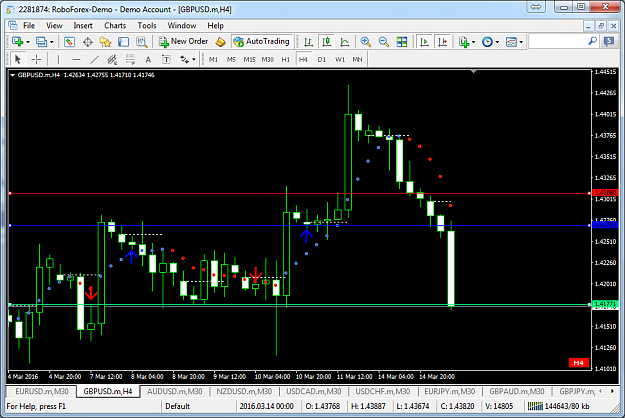Click the green 1.41771 price level label
The image size is (625, 418).
click(605, 304)
